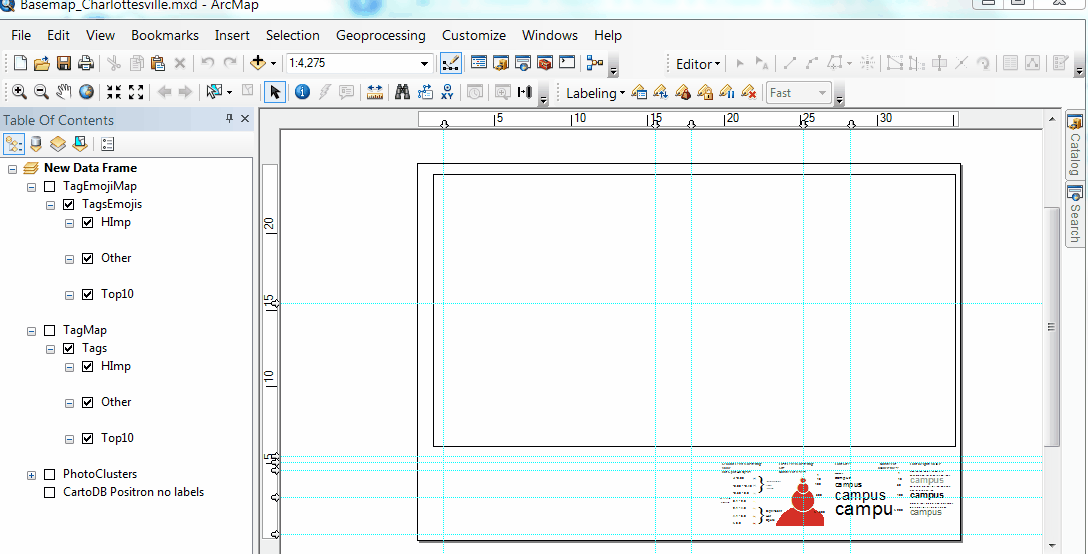
Task: Open the ModelBuilder window icon
Action: coord(595,63)
